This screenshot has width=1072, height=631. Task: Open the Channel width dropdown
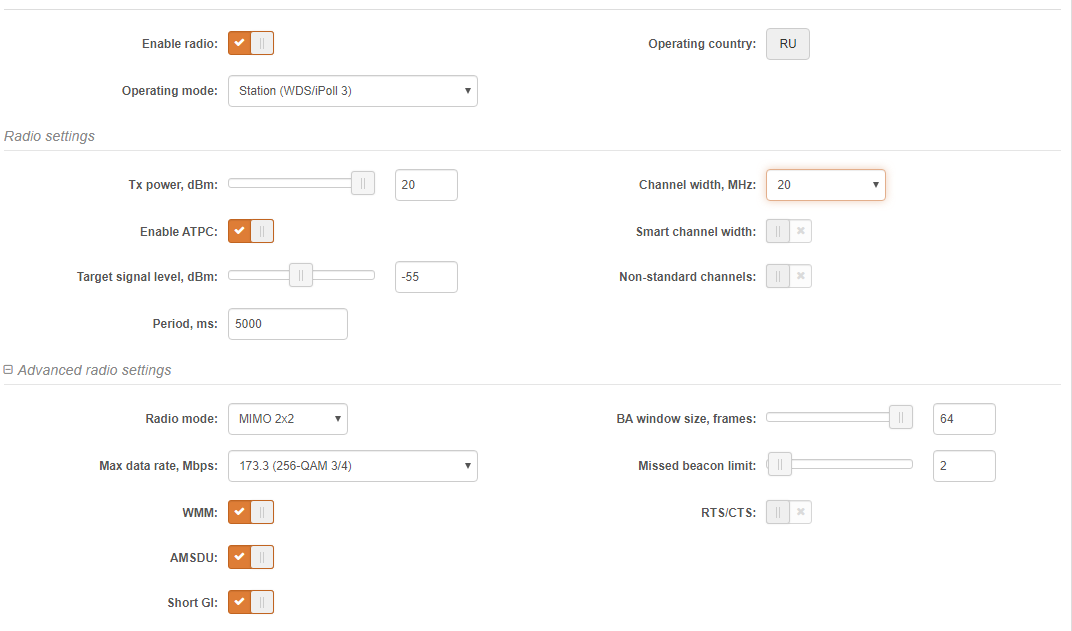point(825,185)
